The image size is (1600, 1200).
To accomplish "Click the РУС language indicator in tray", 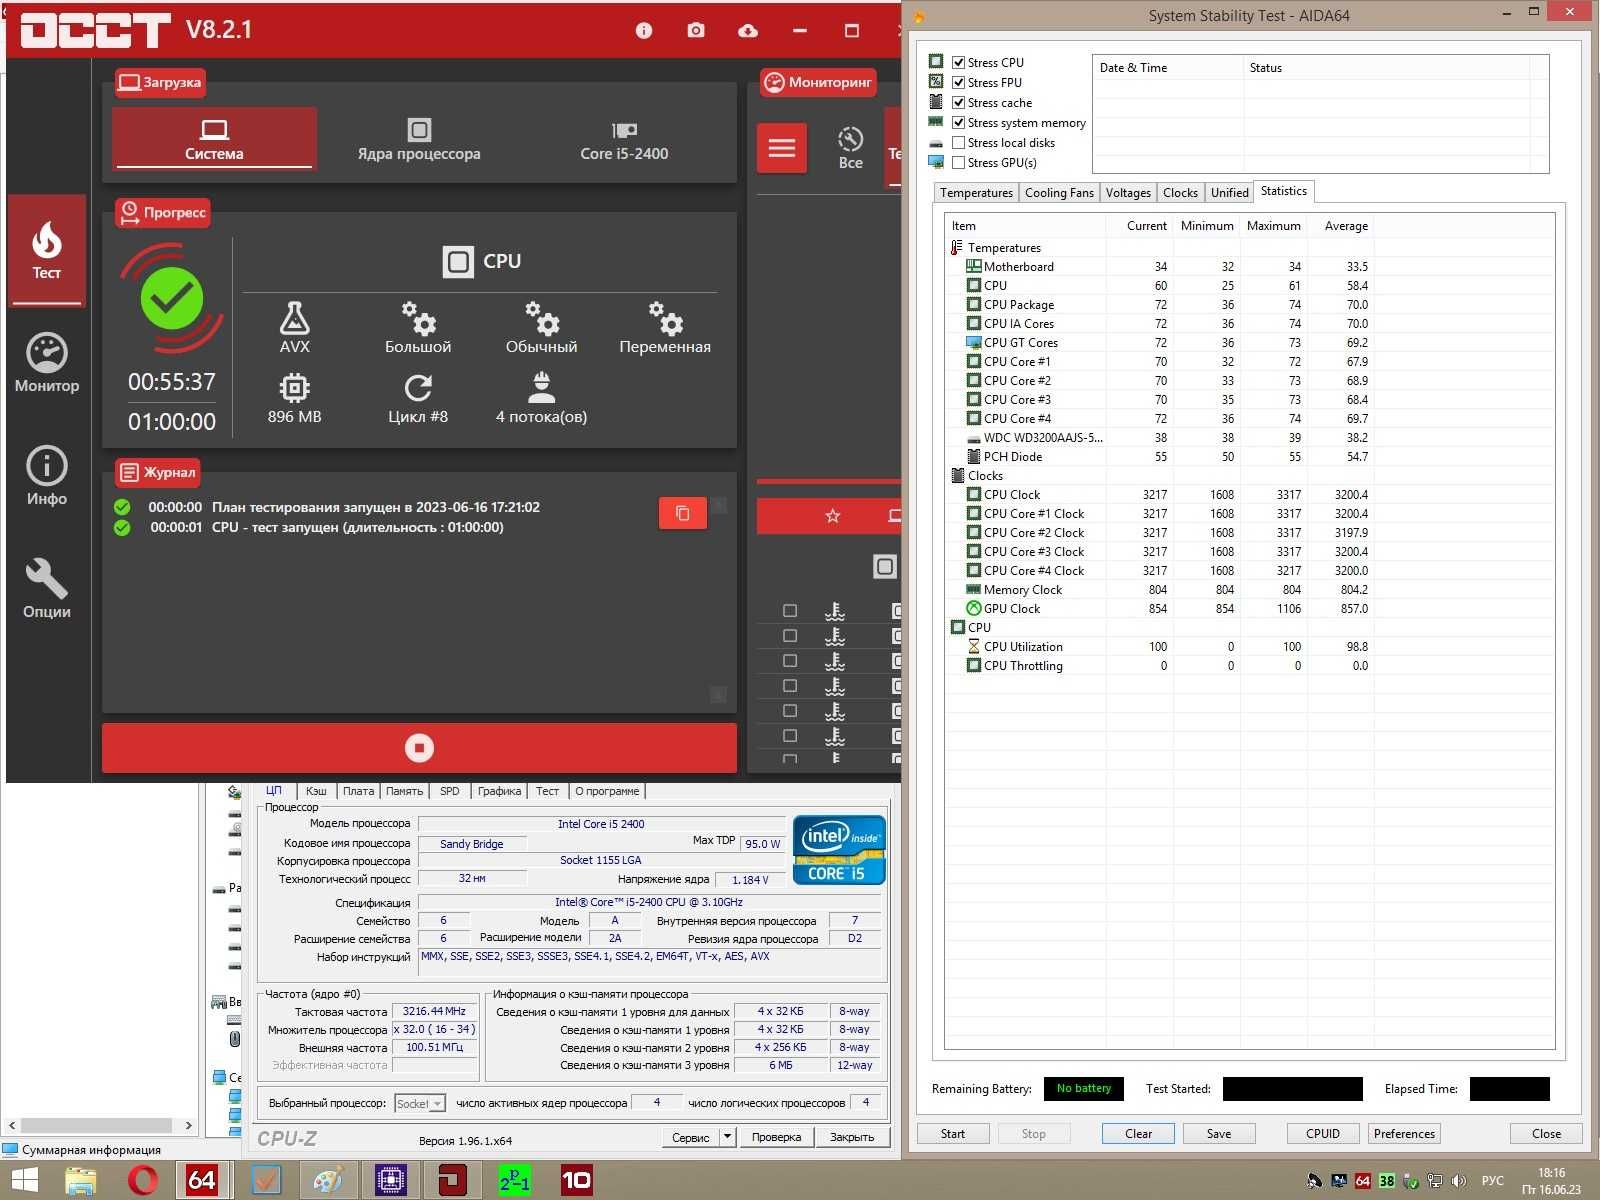I will (1493, 1181).
